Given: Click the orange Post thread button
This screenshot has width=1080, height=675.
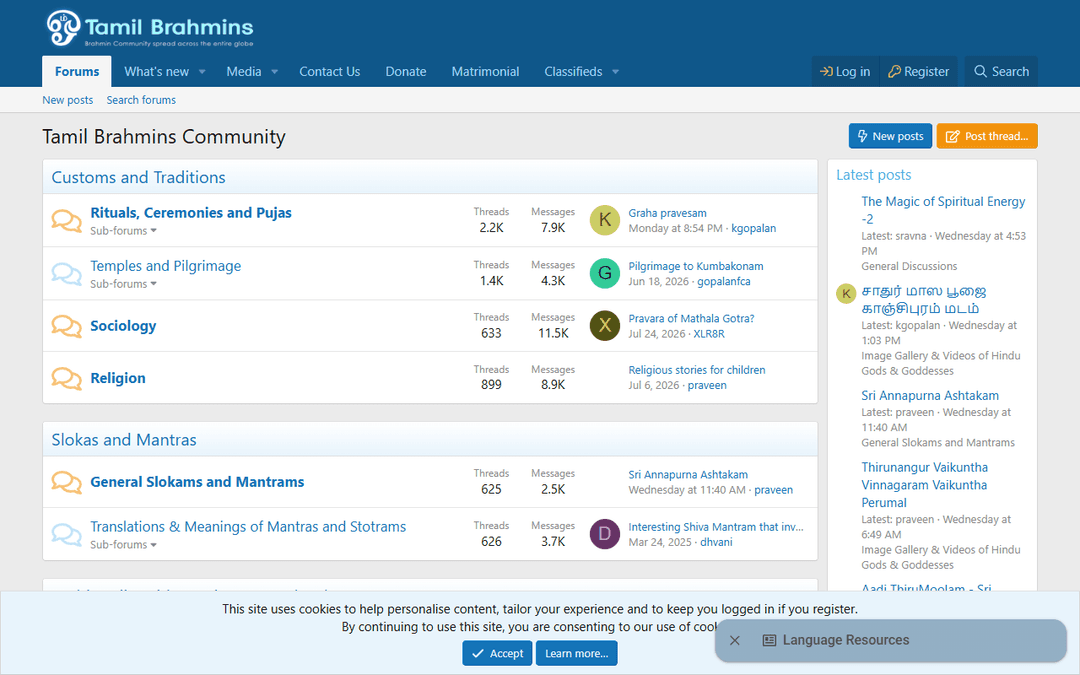Looking at the screenshot, I should (987, 136).
